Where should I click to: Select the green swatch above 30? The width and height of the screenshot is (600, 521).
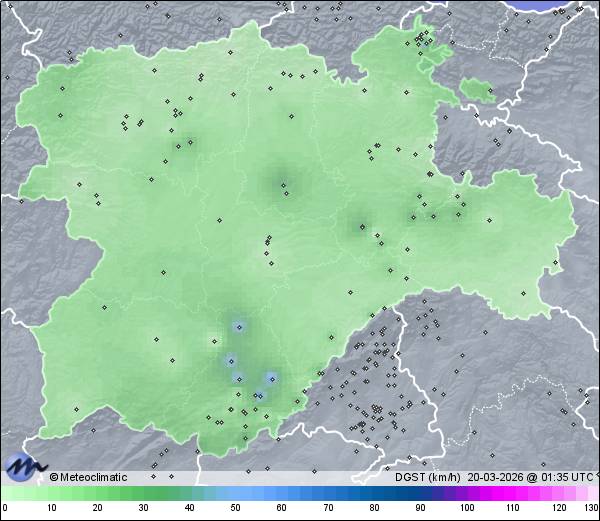point(143,494)
